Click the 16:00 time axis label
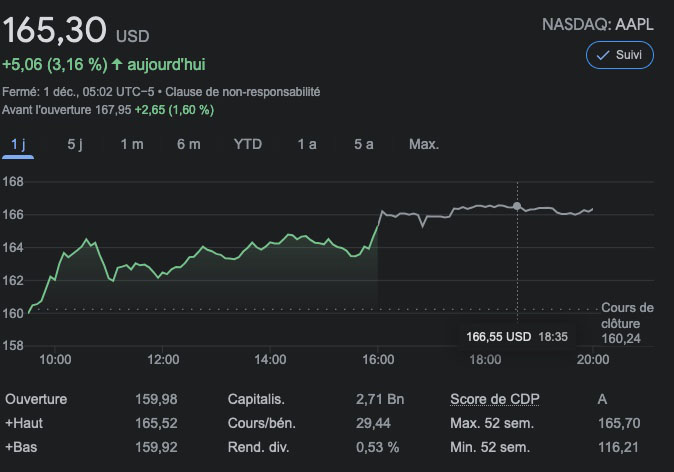This screenshot has height=472, width=674. point(378,359)
